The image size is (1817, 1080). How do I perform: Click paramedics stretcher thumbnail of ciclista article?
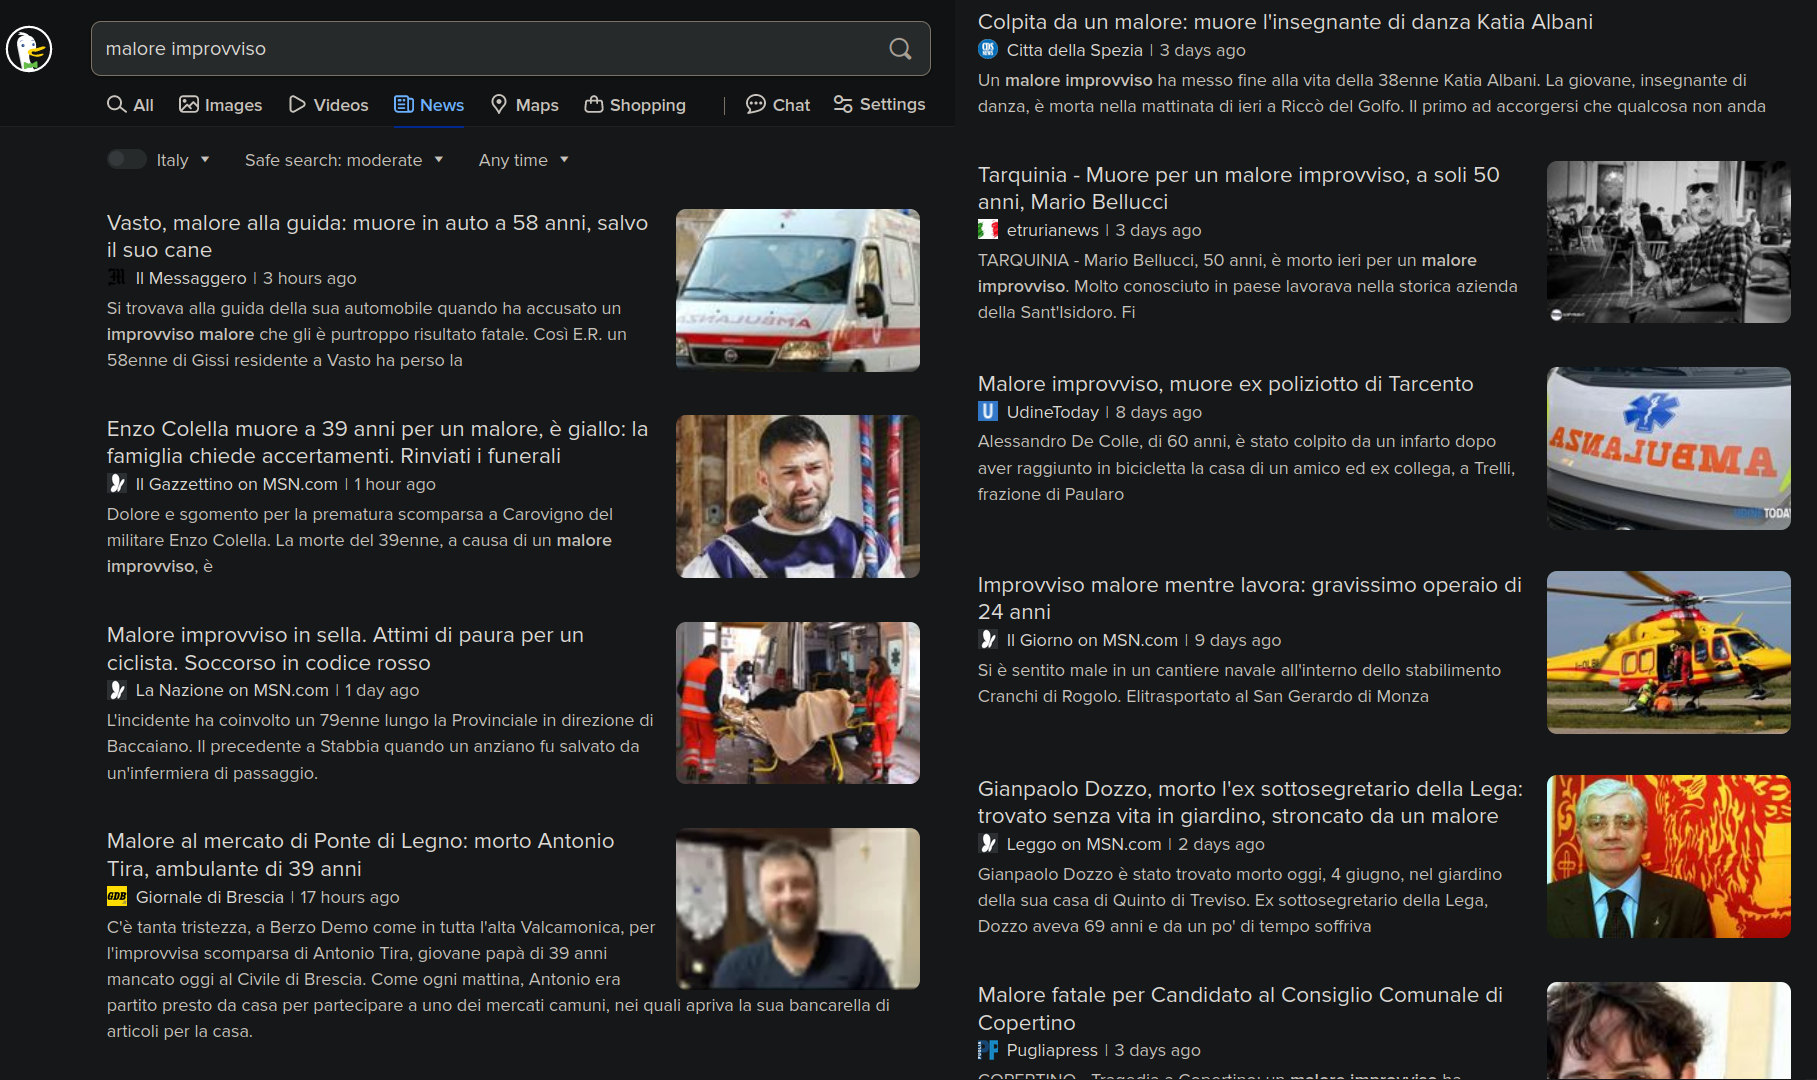798,703
